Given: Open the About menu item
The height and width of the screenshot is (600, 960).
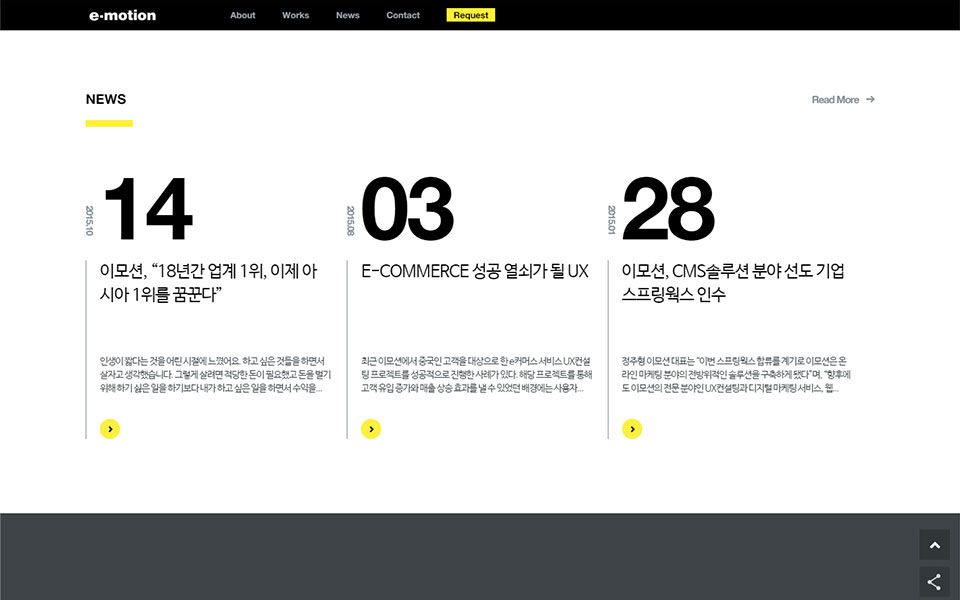Looking at the screenshot, I should [242, 15].
